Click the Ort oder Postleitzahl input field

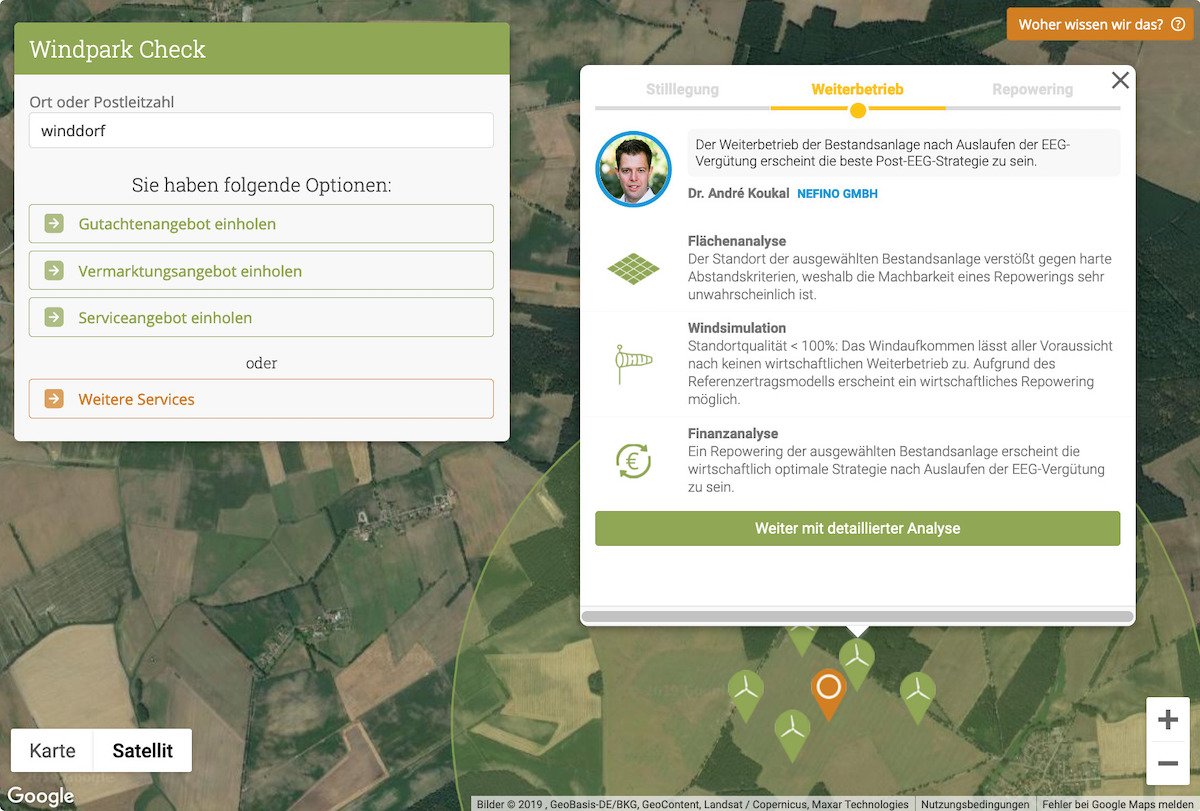[261, 130]
